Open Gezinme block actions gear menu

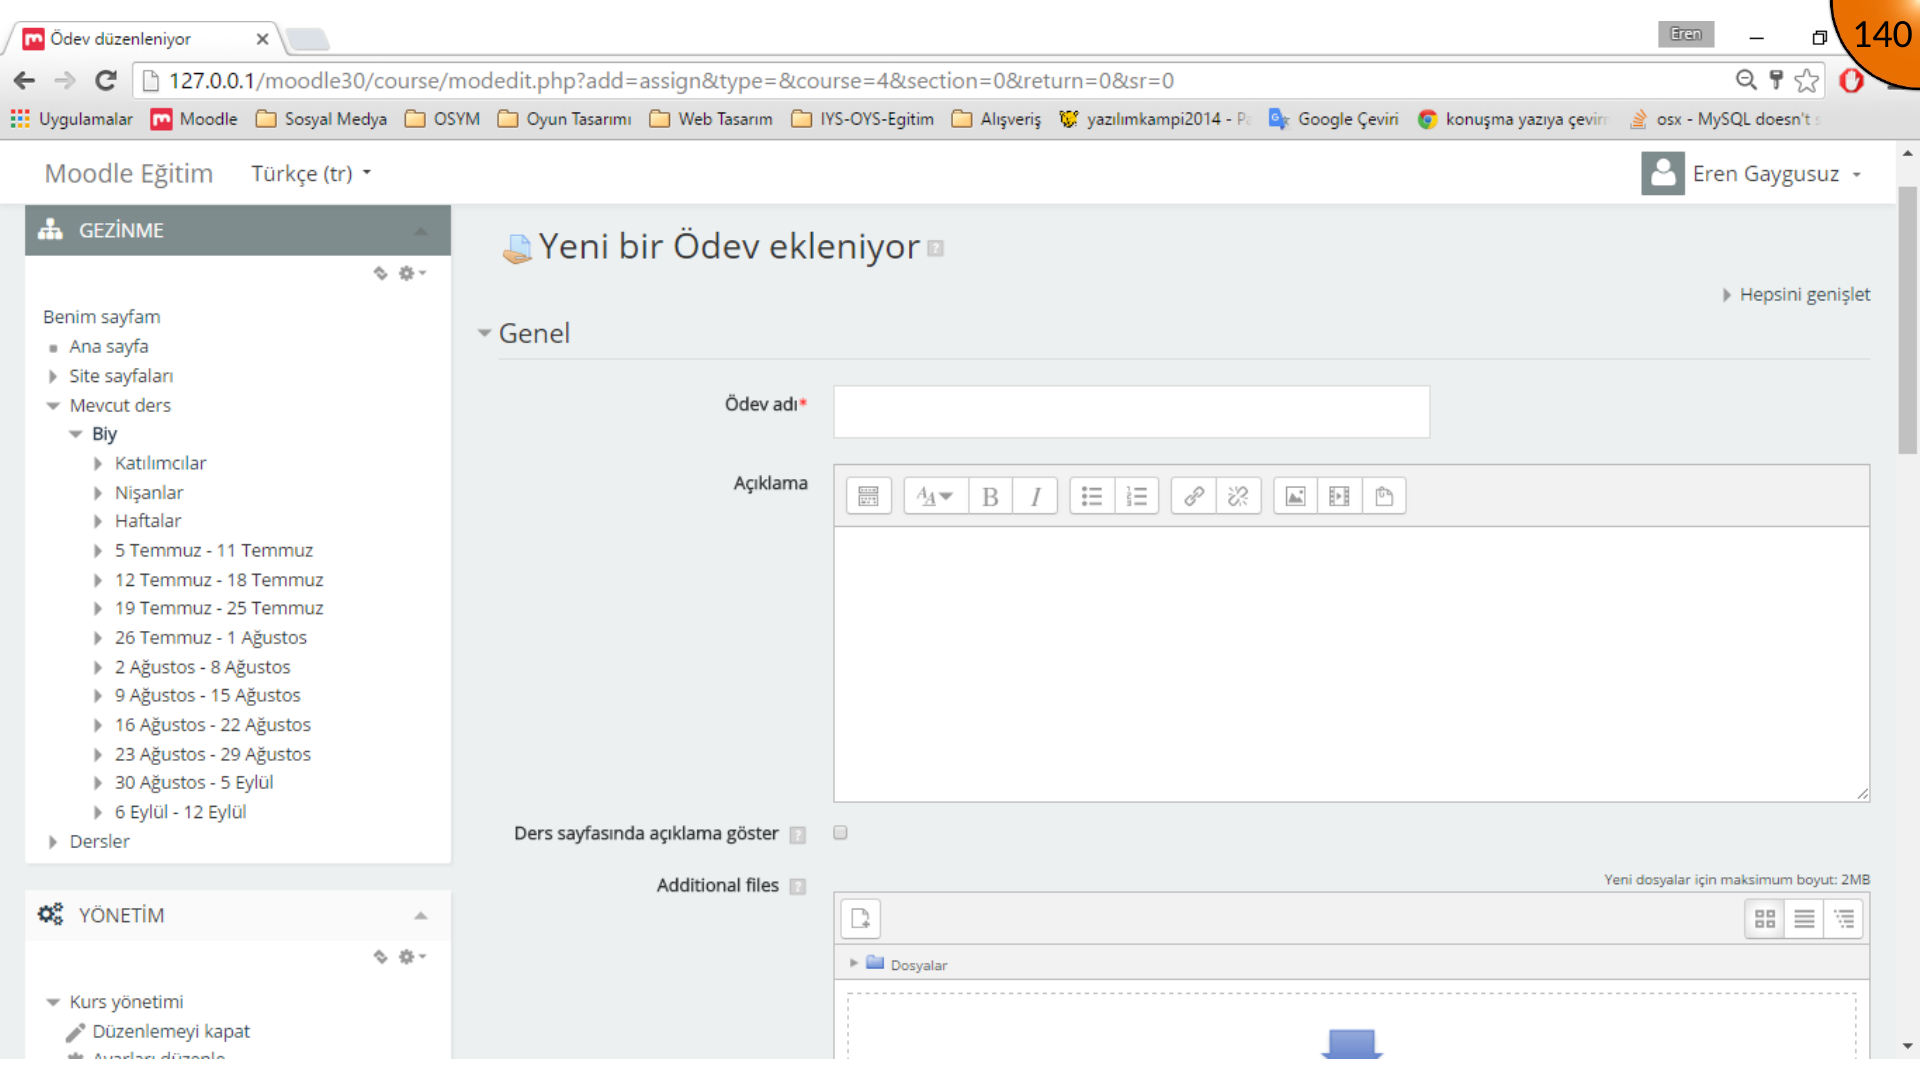tap(412, 273)
